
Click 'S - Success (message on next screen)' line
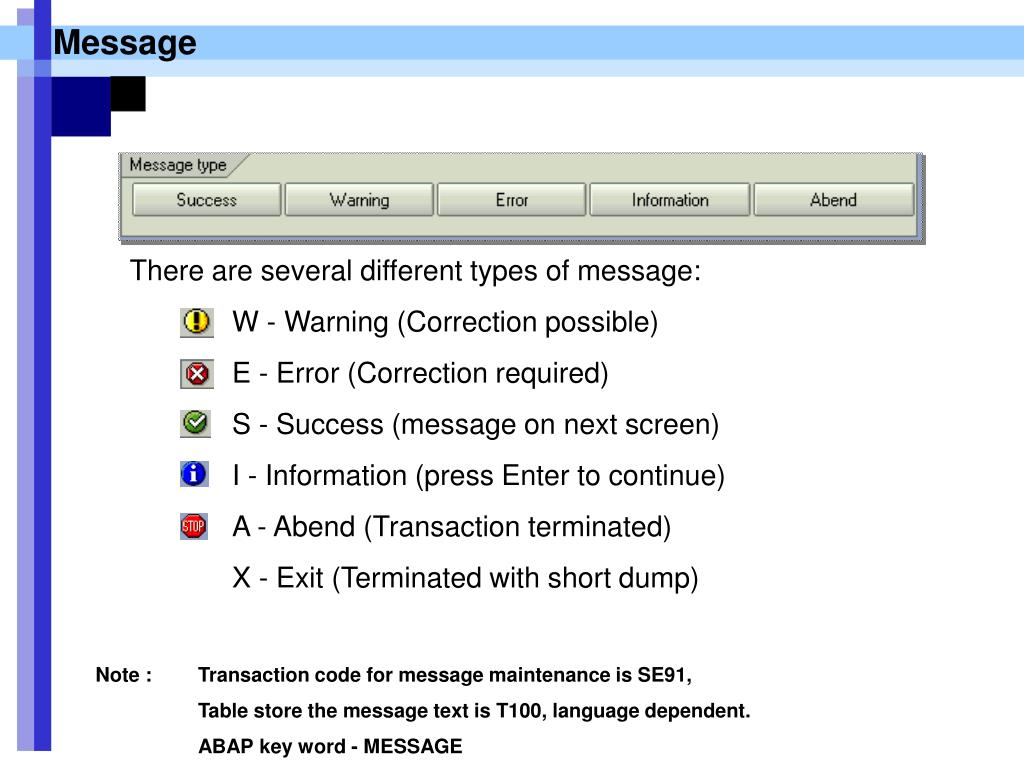[476, 424]
